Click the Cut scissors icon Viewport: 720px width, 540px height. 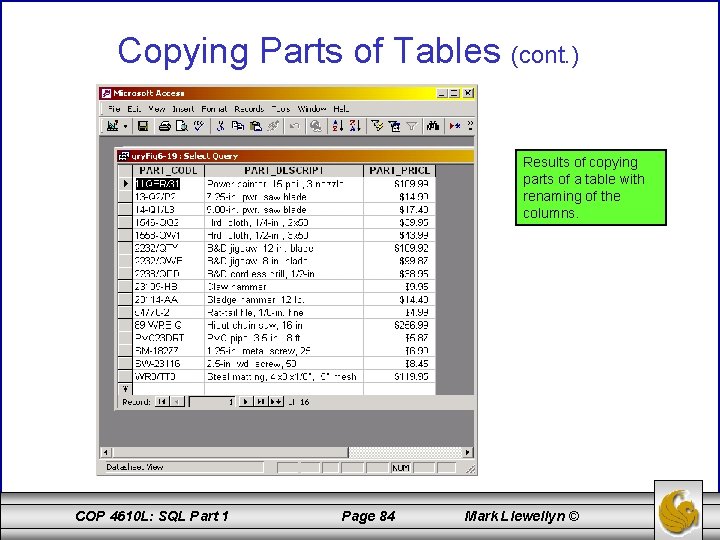220,126
